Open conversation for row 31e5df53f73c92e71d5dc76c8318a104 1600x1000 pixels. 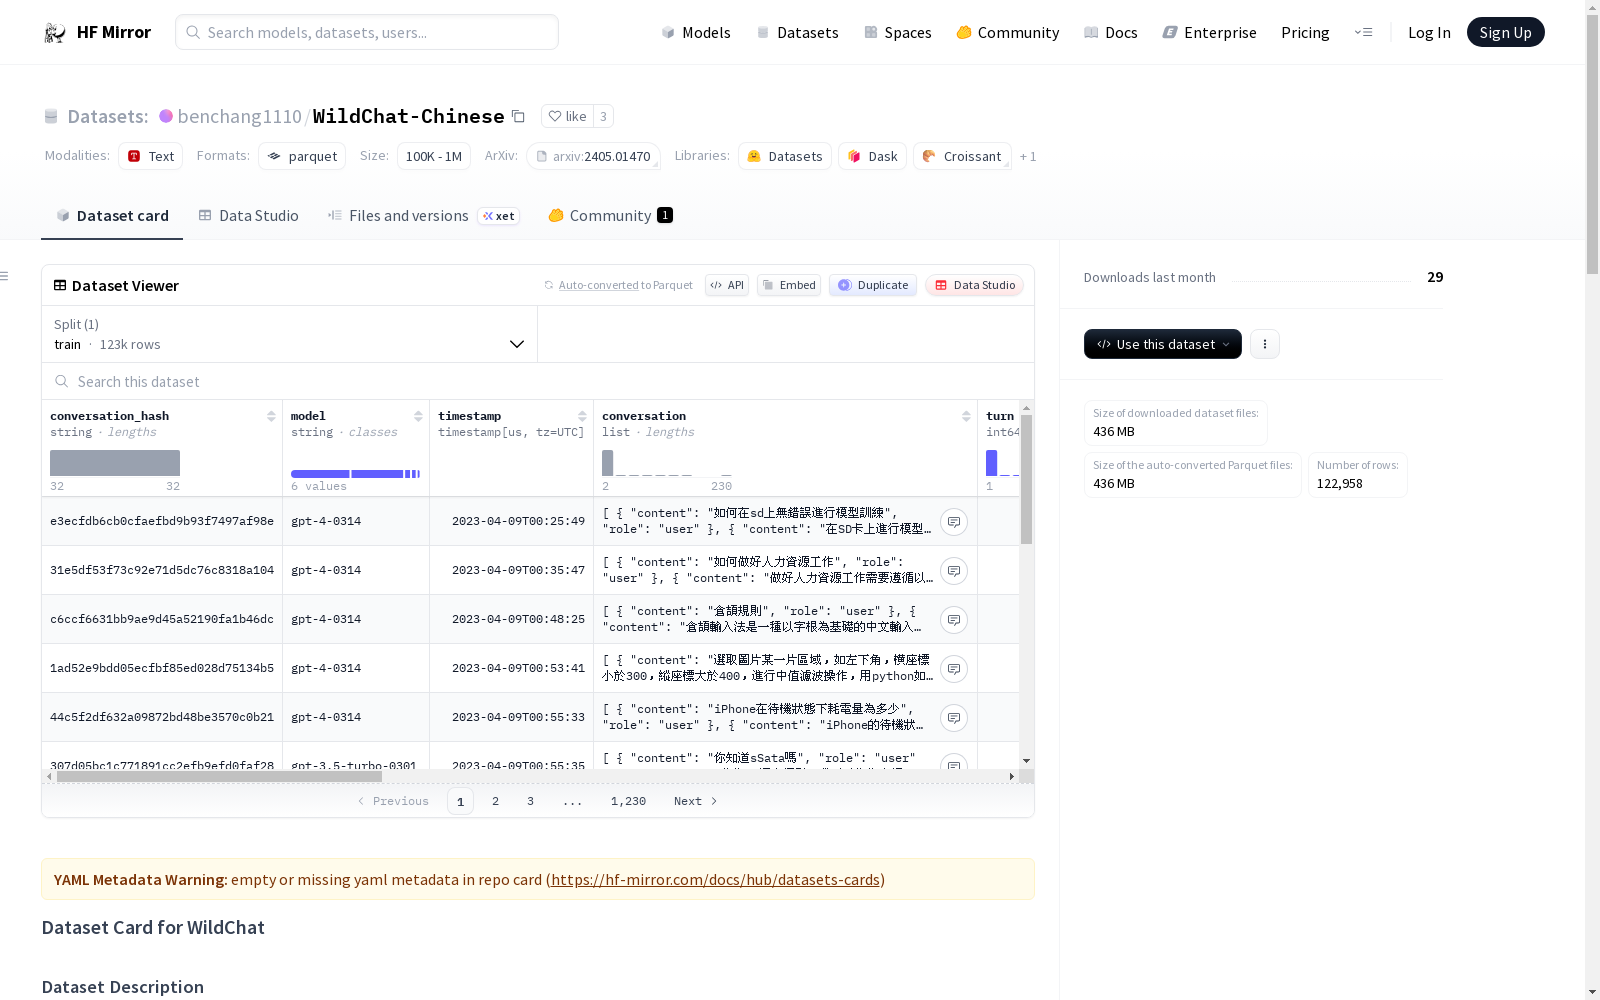pyautogui.click(x=954, y=571)
